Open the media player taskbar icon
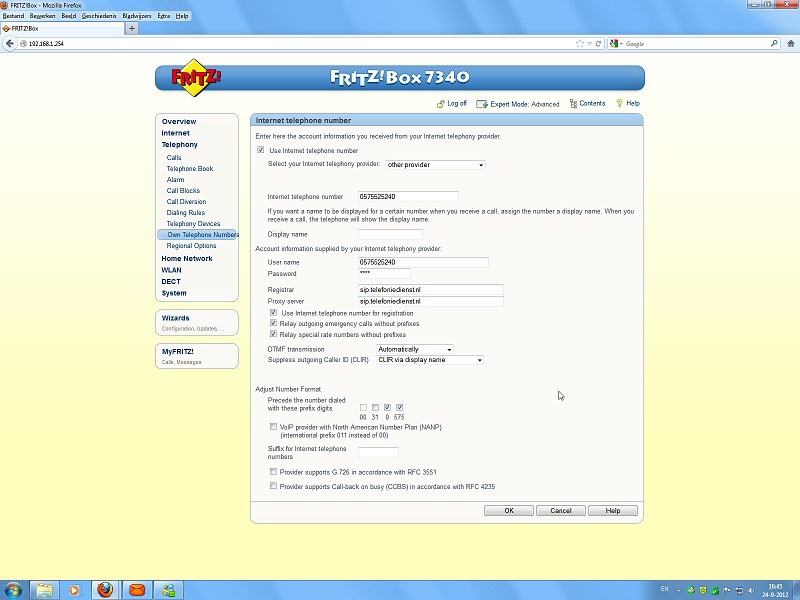The height and width of the screenshot is (600, 800). [74, 590]
